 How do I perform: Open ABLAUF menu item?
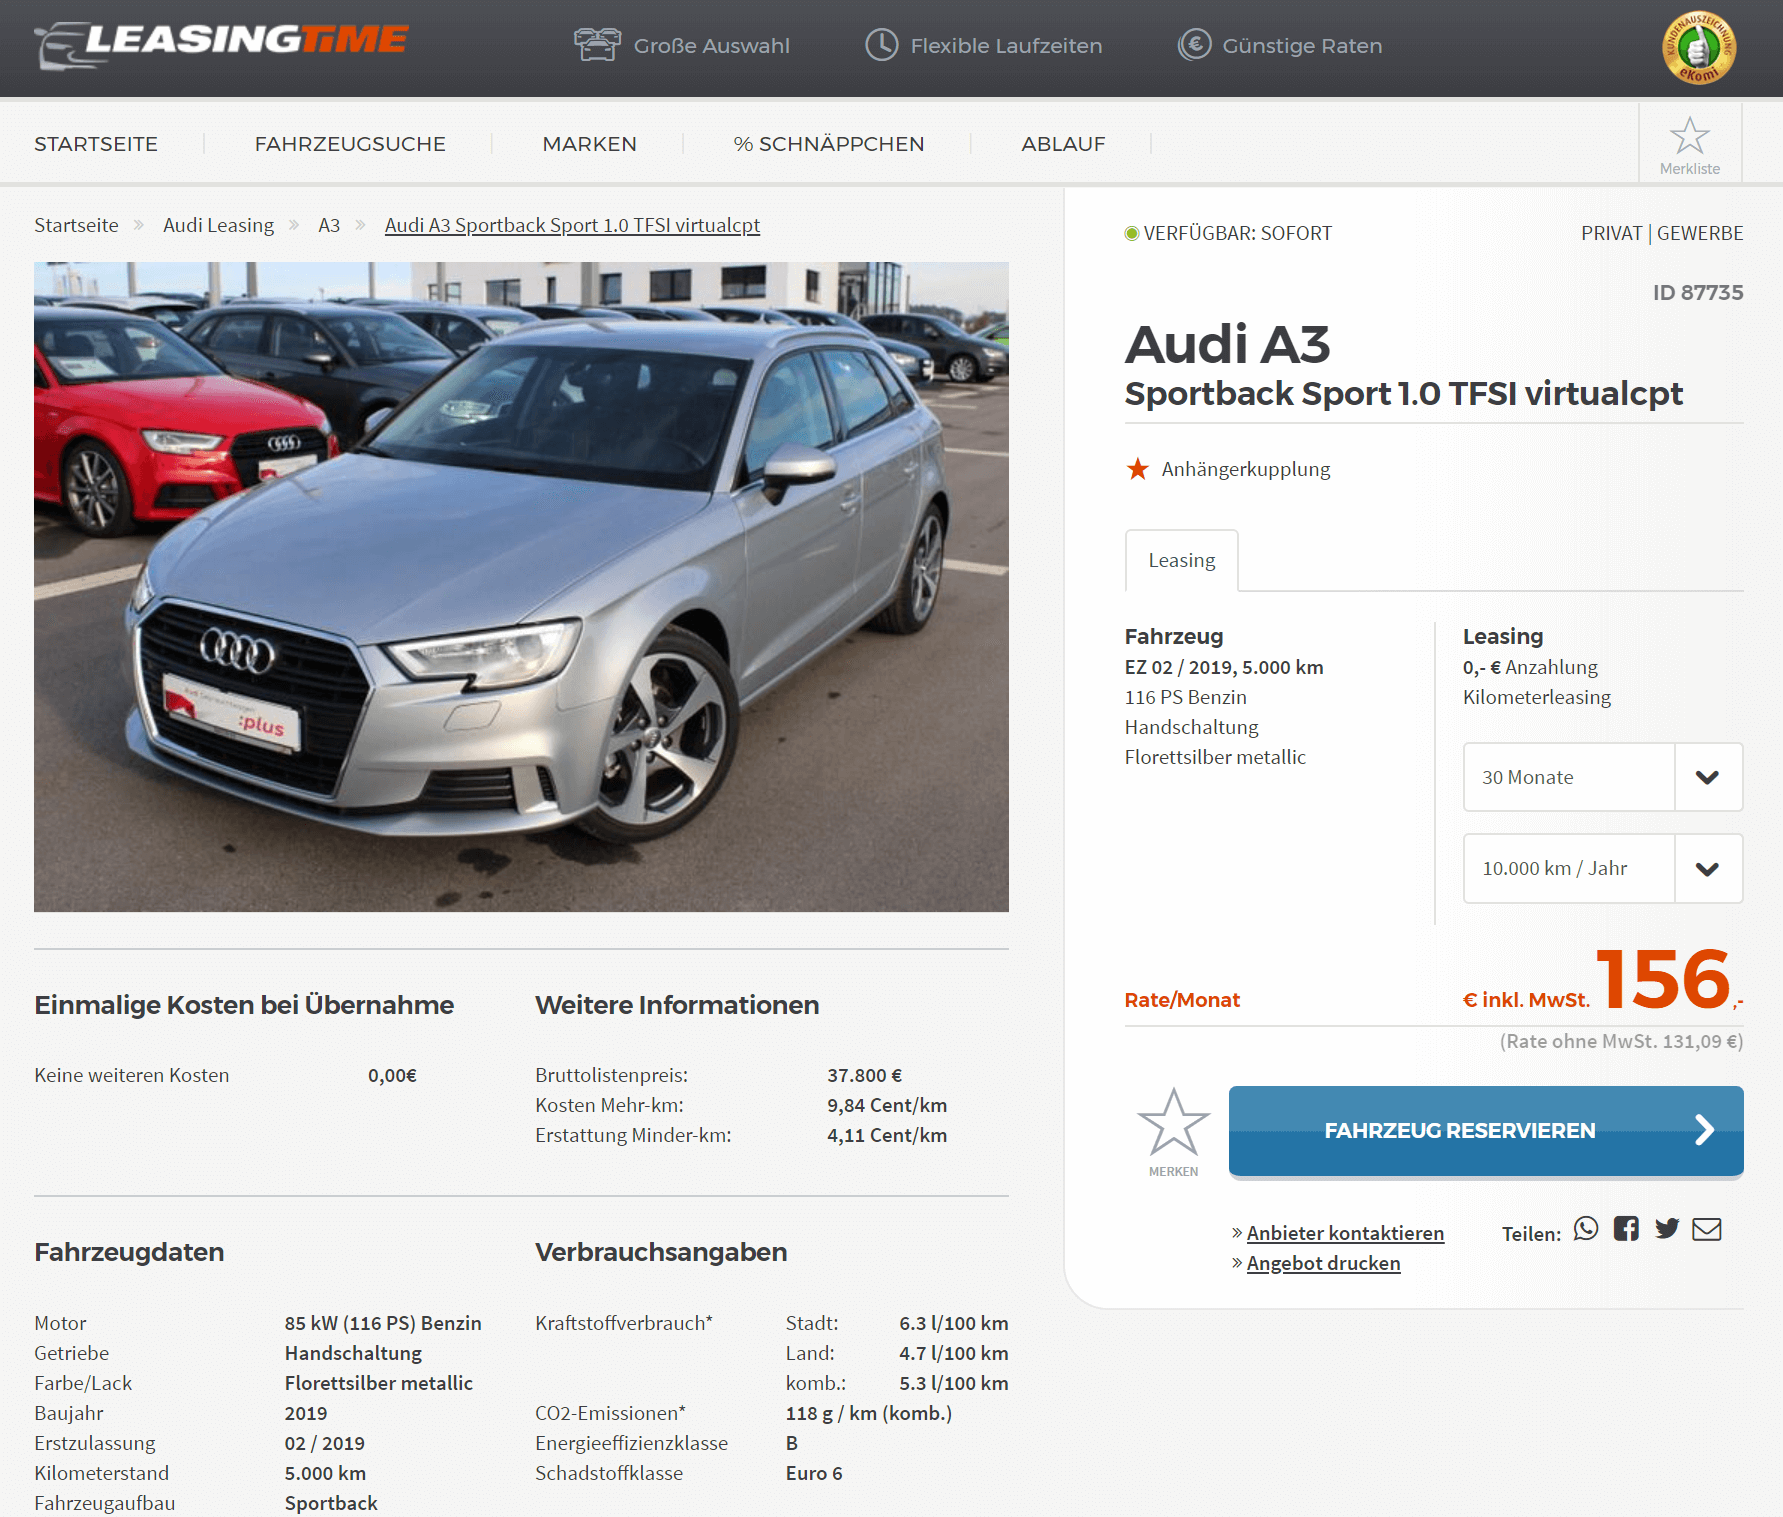click(1063, 144)
